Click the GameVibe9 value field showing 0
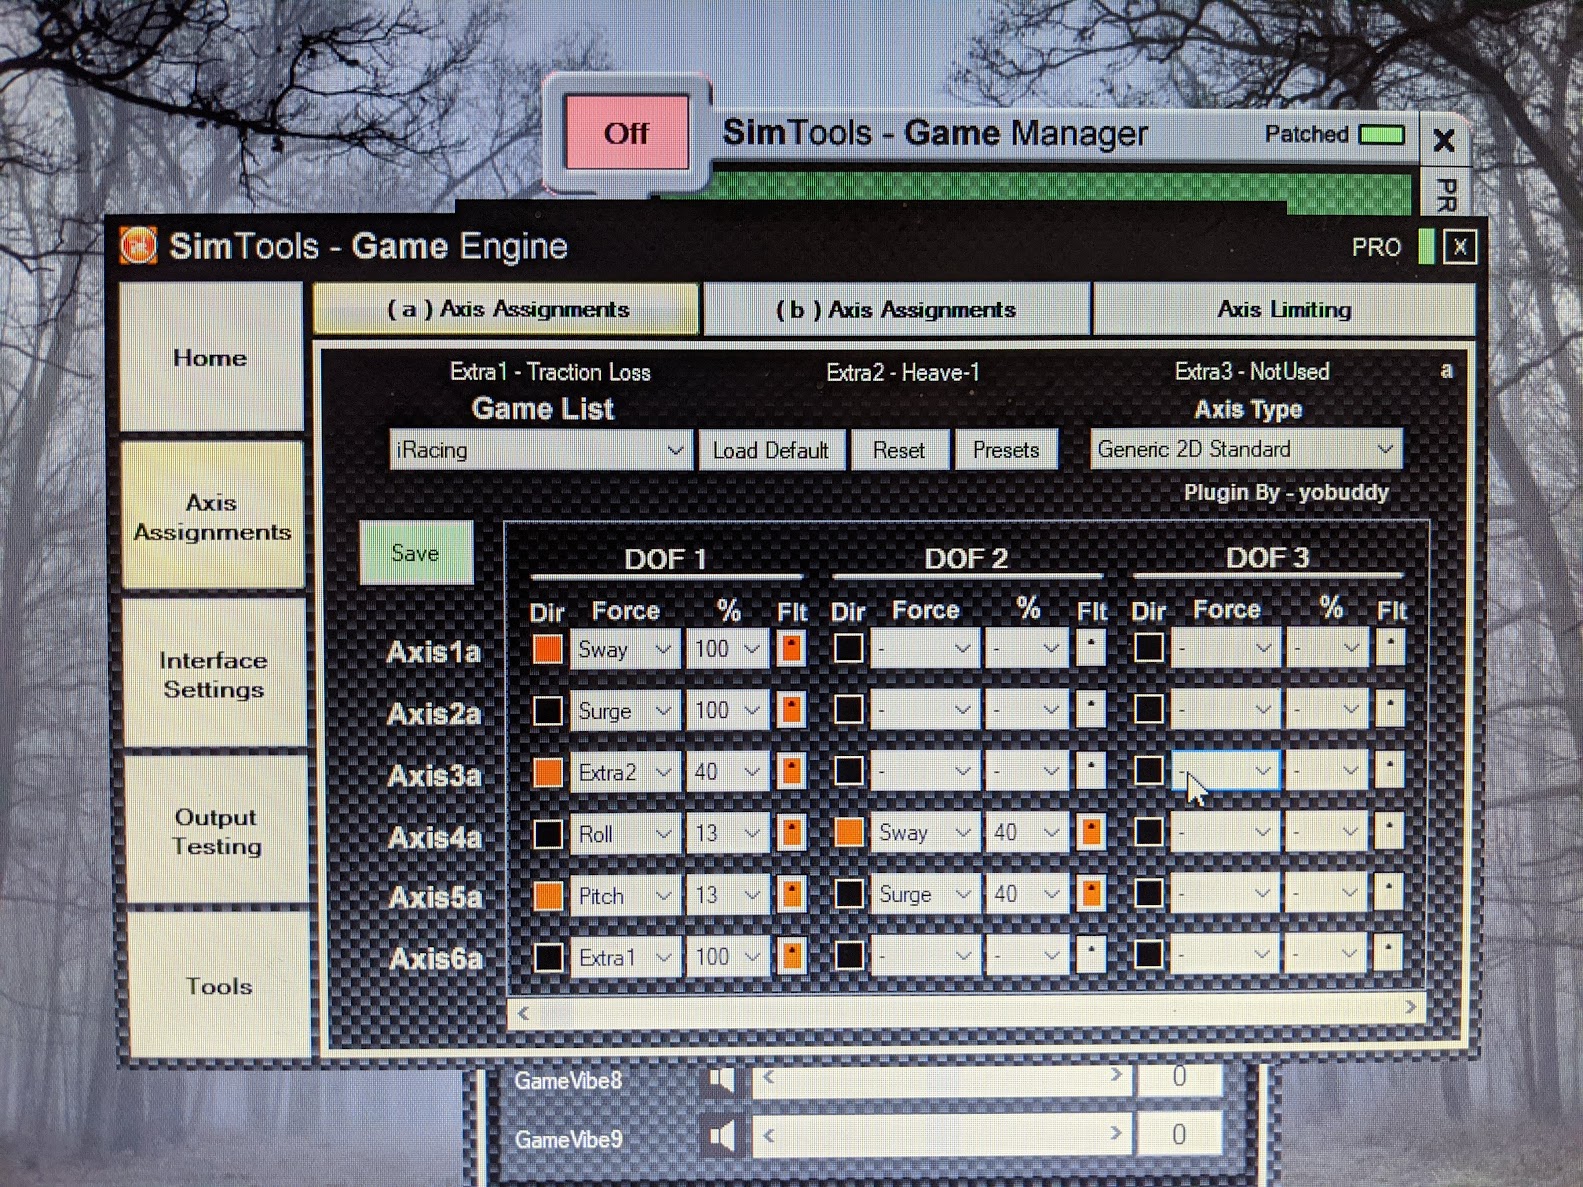Image resolution: width=1583 pixels, height=1187 pixels. (x=1179, y=1134)
